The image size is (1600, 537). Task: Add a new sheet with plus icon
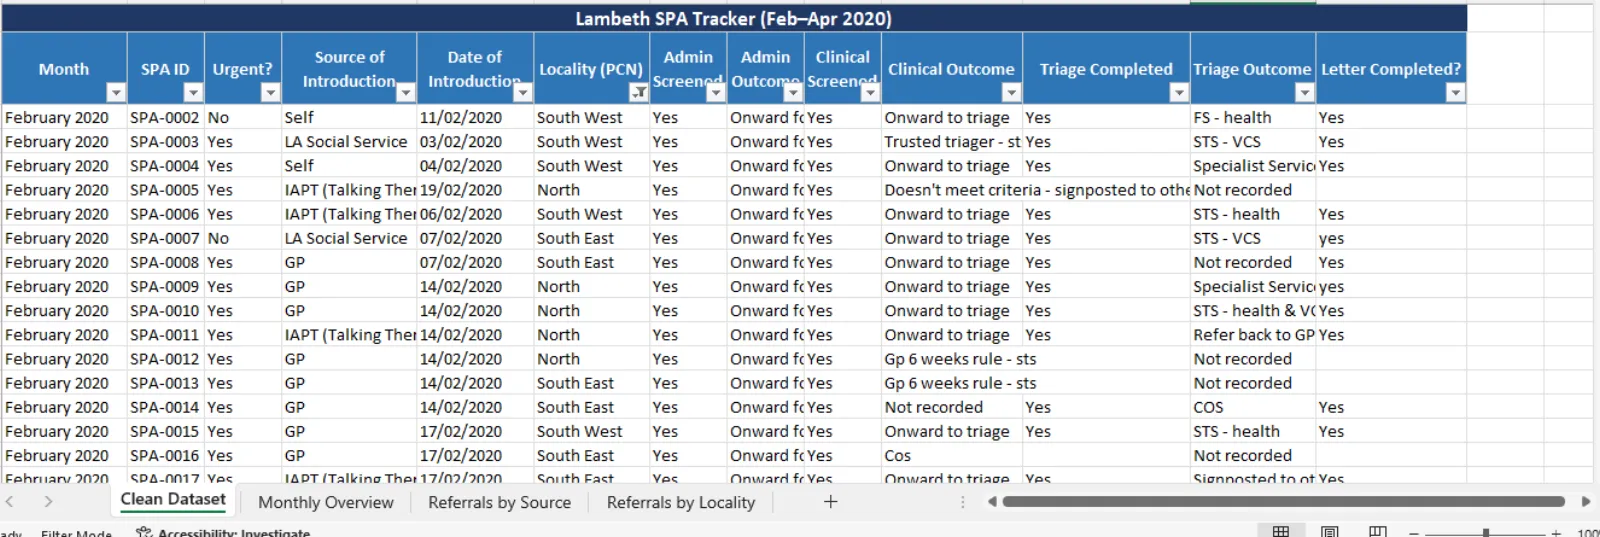[x=830, y=502]
